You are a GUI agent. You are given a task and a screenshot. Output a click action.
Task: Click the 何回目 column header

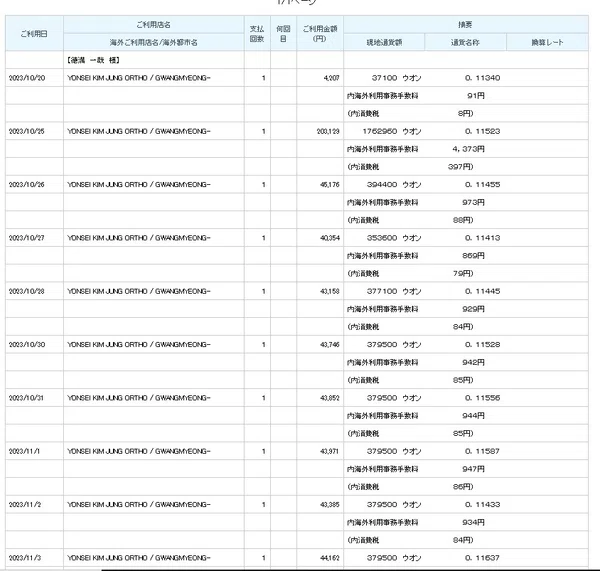[284, 34]
